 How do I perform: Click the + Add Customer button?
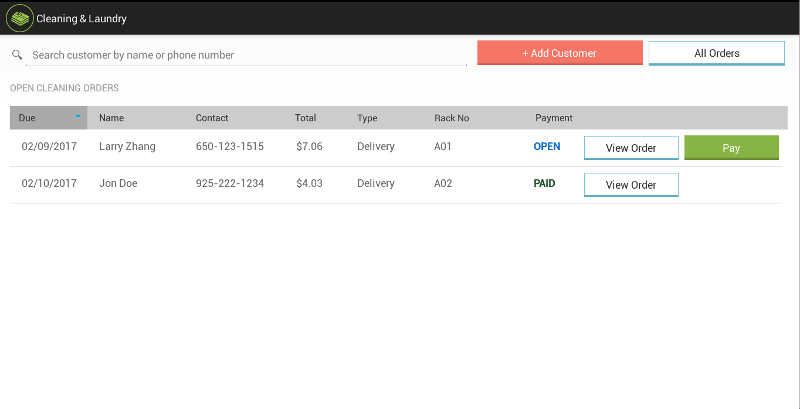click(560, 53)
